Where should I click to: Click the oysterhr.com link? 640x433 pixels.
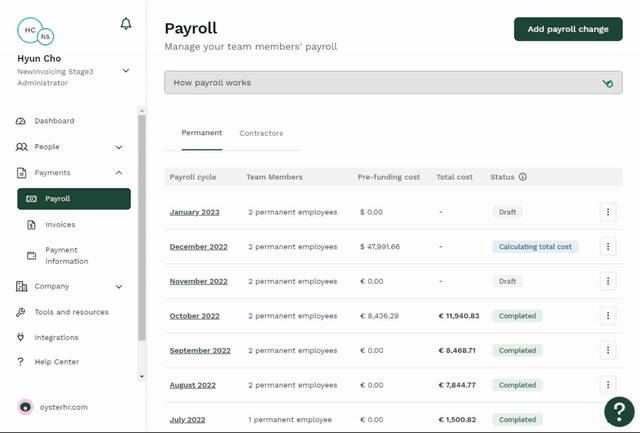pos(64,407)
